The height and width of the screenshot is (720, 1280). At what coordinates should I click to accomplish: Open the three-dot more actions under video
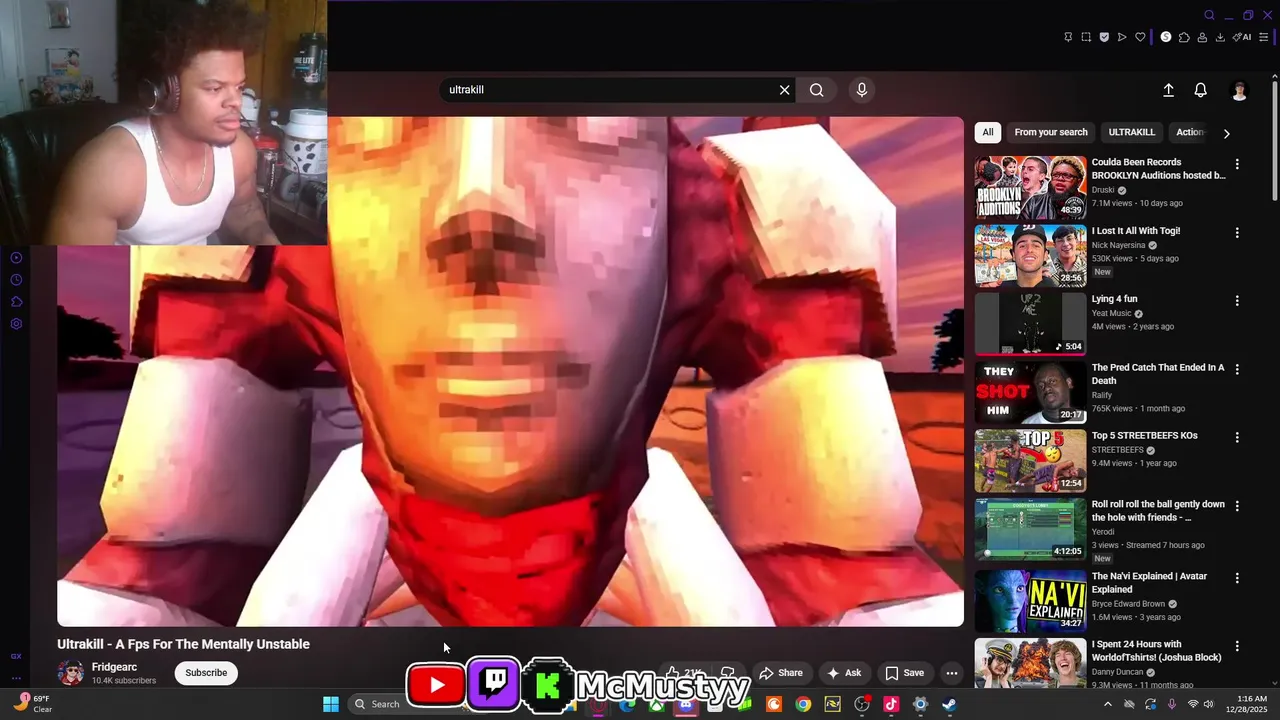[x=952, y=673]
